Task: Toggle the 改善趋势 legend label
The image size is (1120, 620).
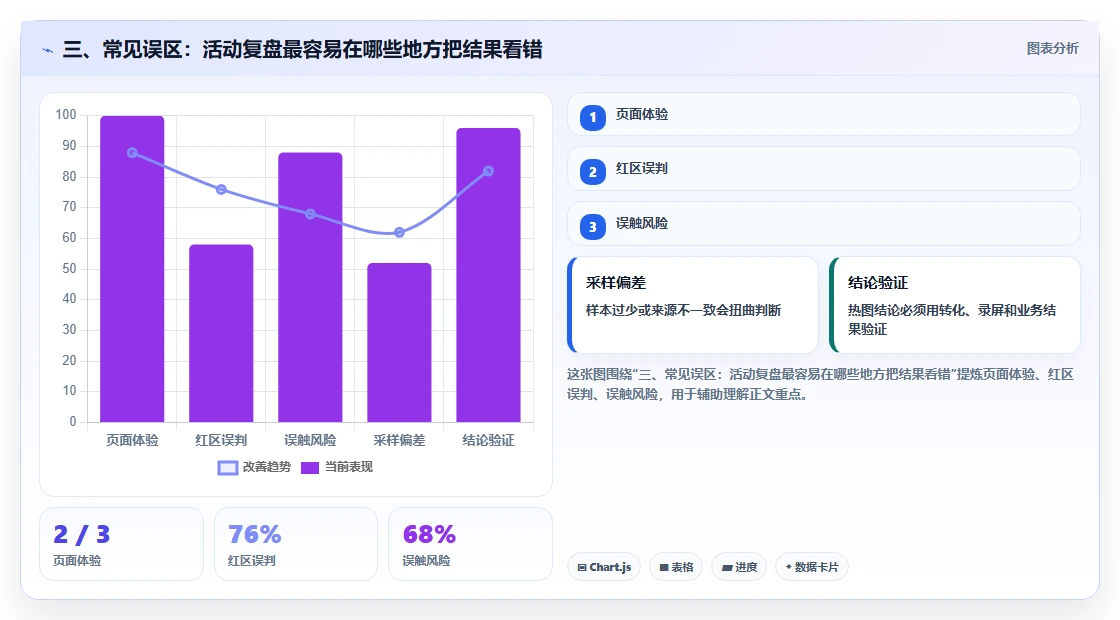Action: coord(266,467)
